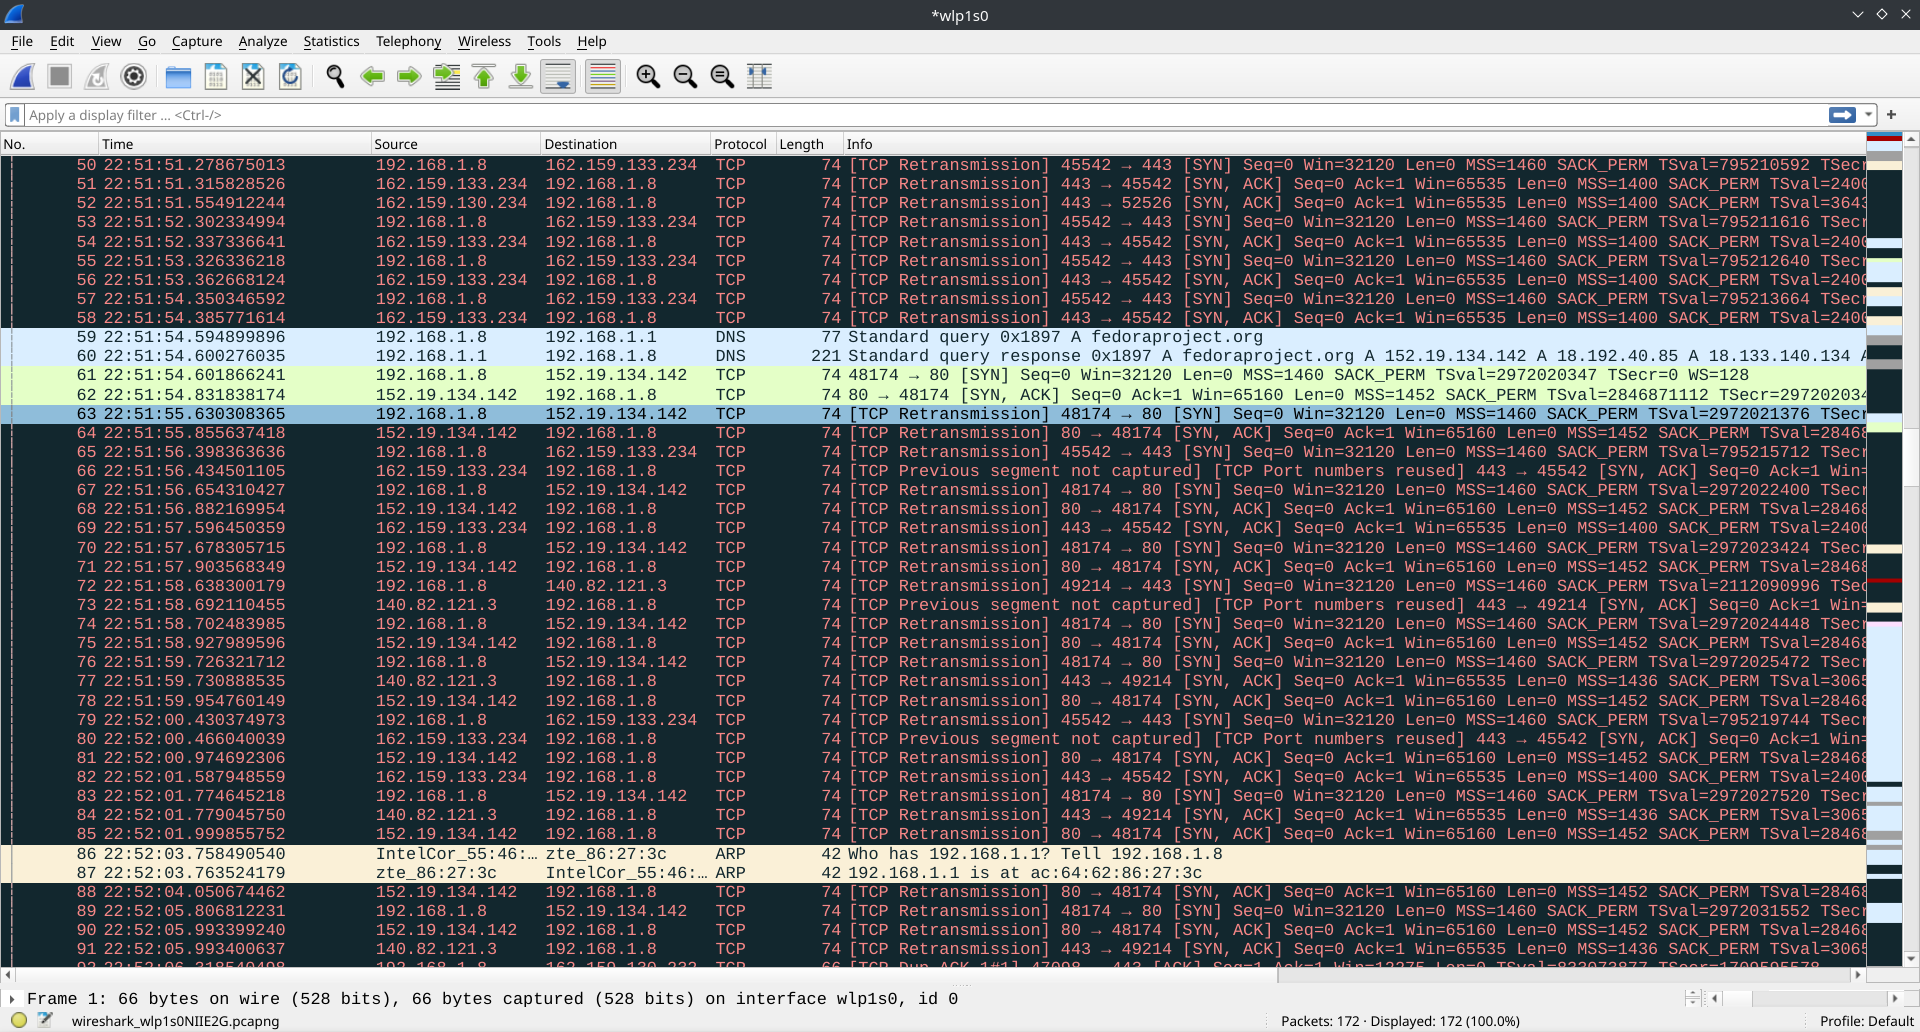Open the Telephony menu
This screenshot has height=1032, width=1920.
(408, 41)
